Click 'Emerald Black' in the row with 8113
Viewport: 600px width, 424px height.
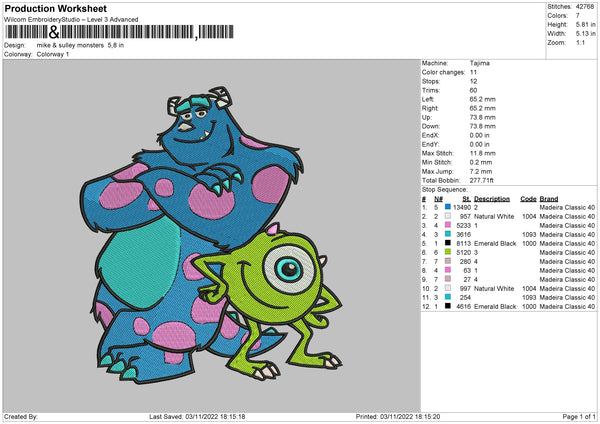[495, 243]
